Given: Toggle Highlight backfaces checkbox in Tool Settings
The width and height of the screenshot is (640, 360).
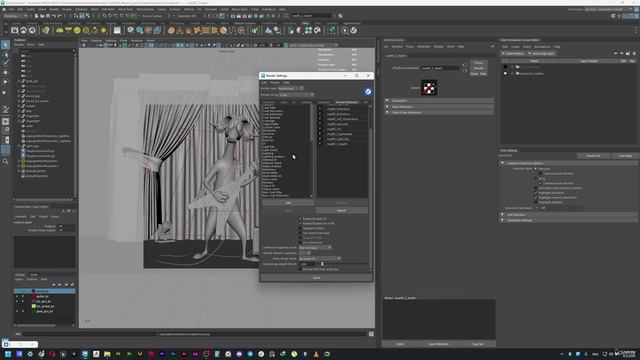Looking at the screenshot, I should coord(536,193).
